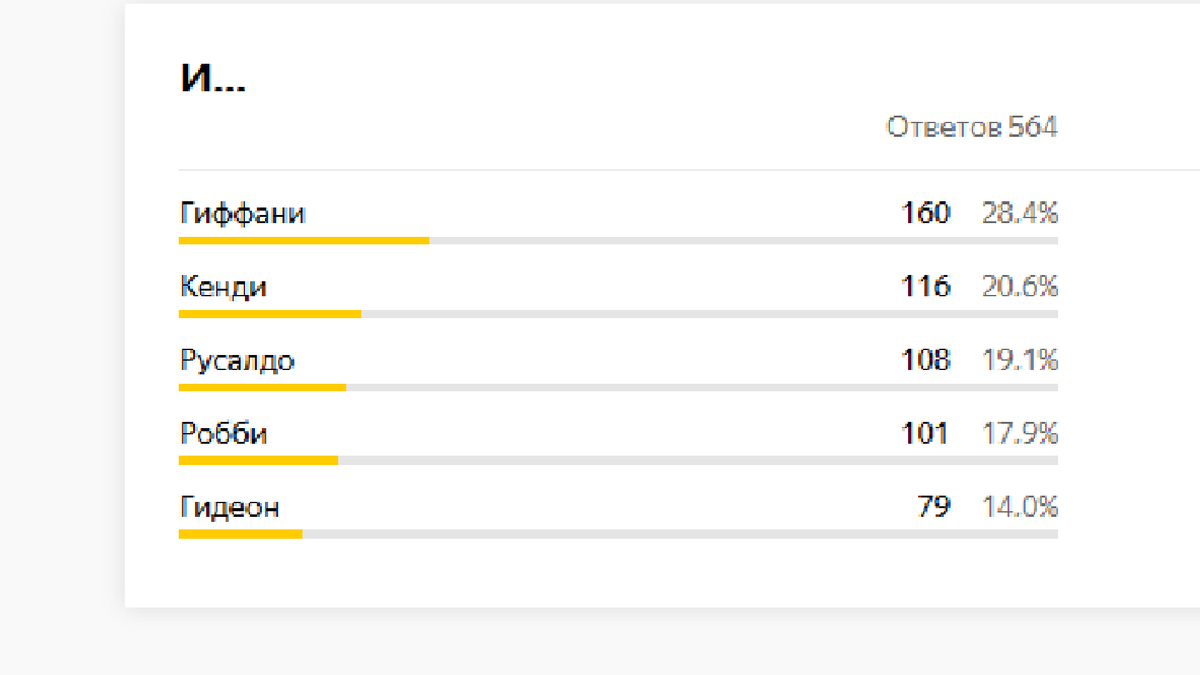Screen dimensions: 1200x675
Task: Select the "Гидеон" answer label
Action: (x=229, y=508)
